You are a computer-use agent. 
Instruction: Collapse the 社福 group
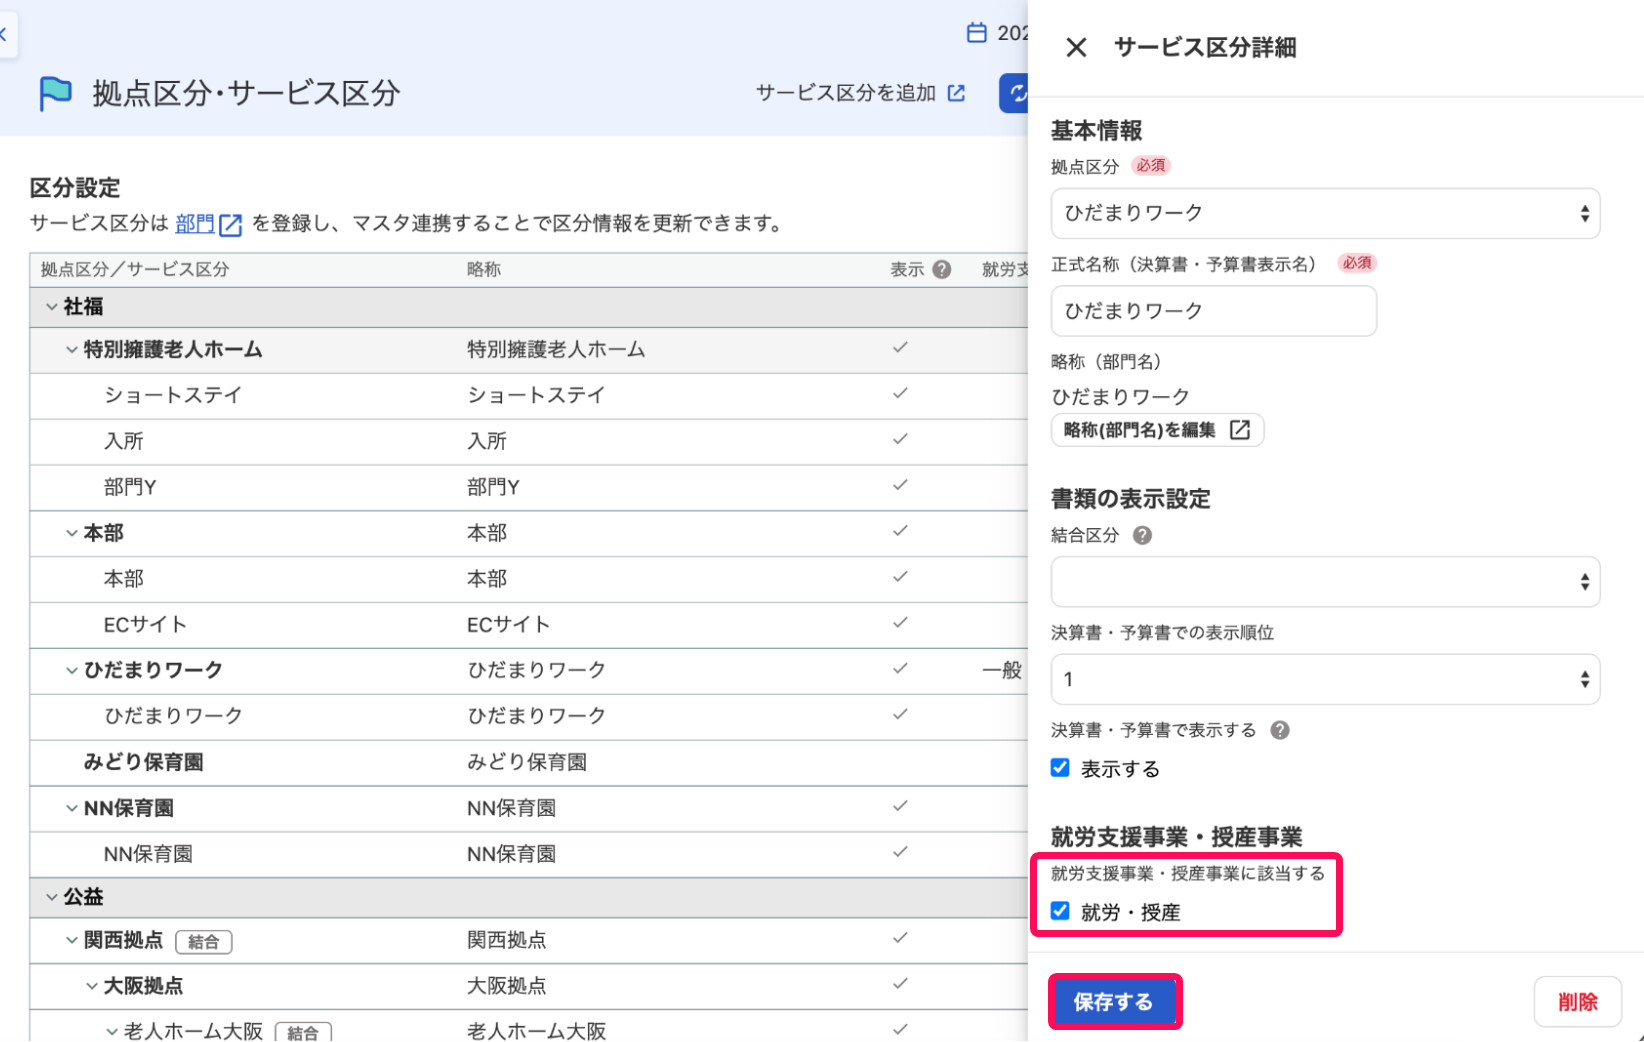pyautogui.click(x=52, y=307)
